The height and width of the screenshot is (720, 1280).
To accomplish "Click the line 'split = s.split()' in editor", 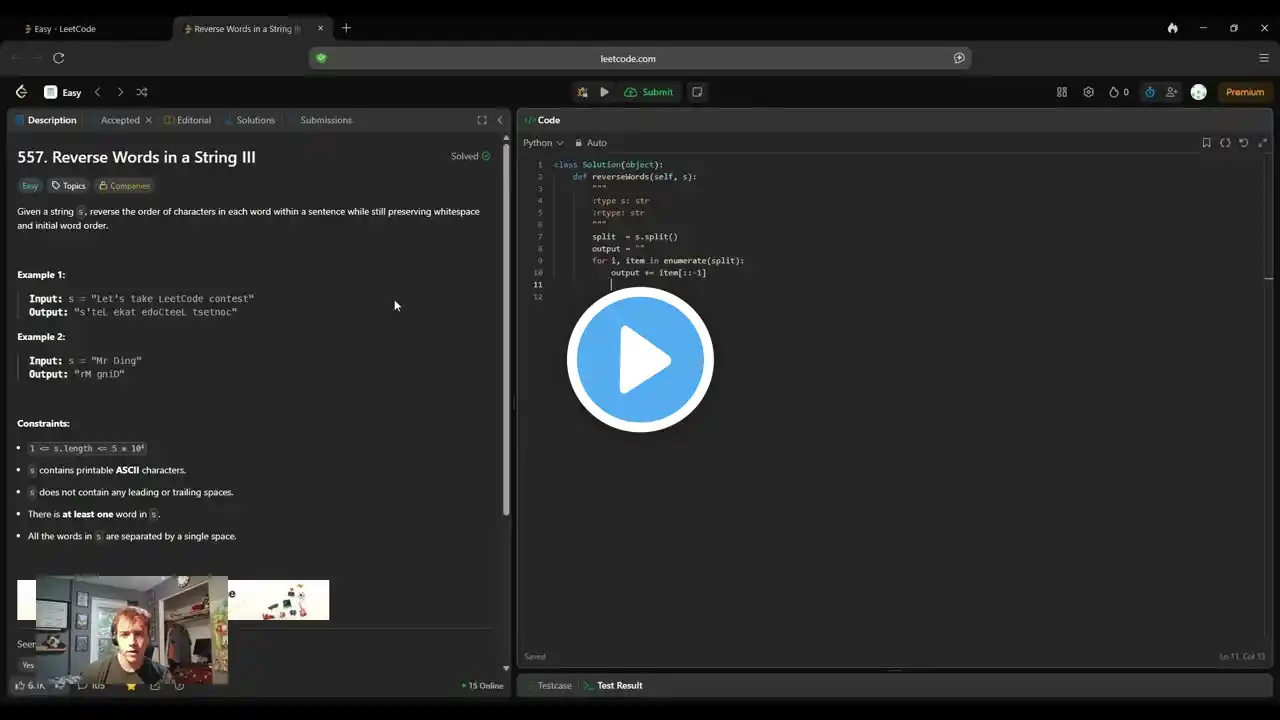I will click(635, 237).
